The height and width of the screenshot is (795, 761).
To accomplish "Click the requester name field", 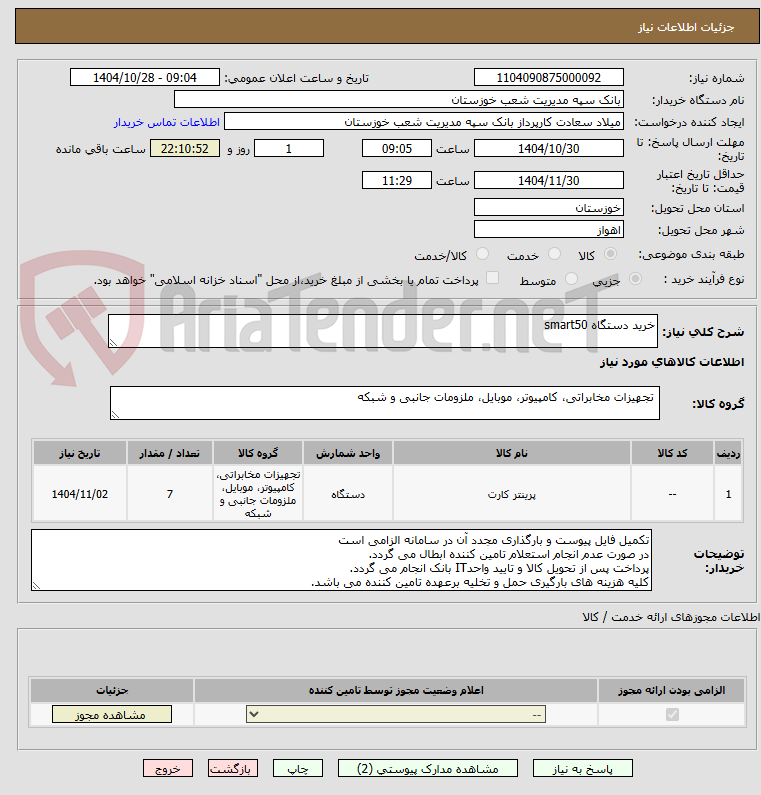I will (424, 122).
